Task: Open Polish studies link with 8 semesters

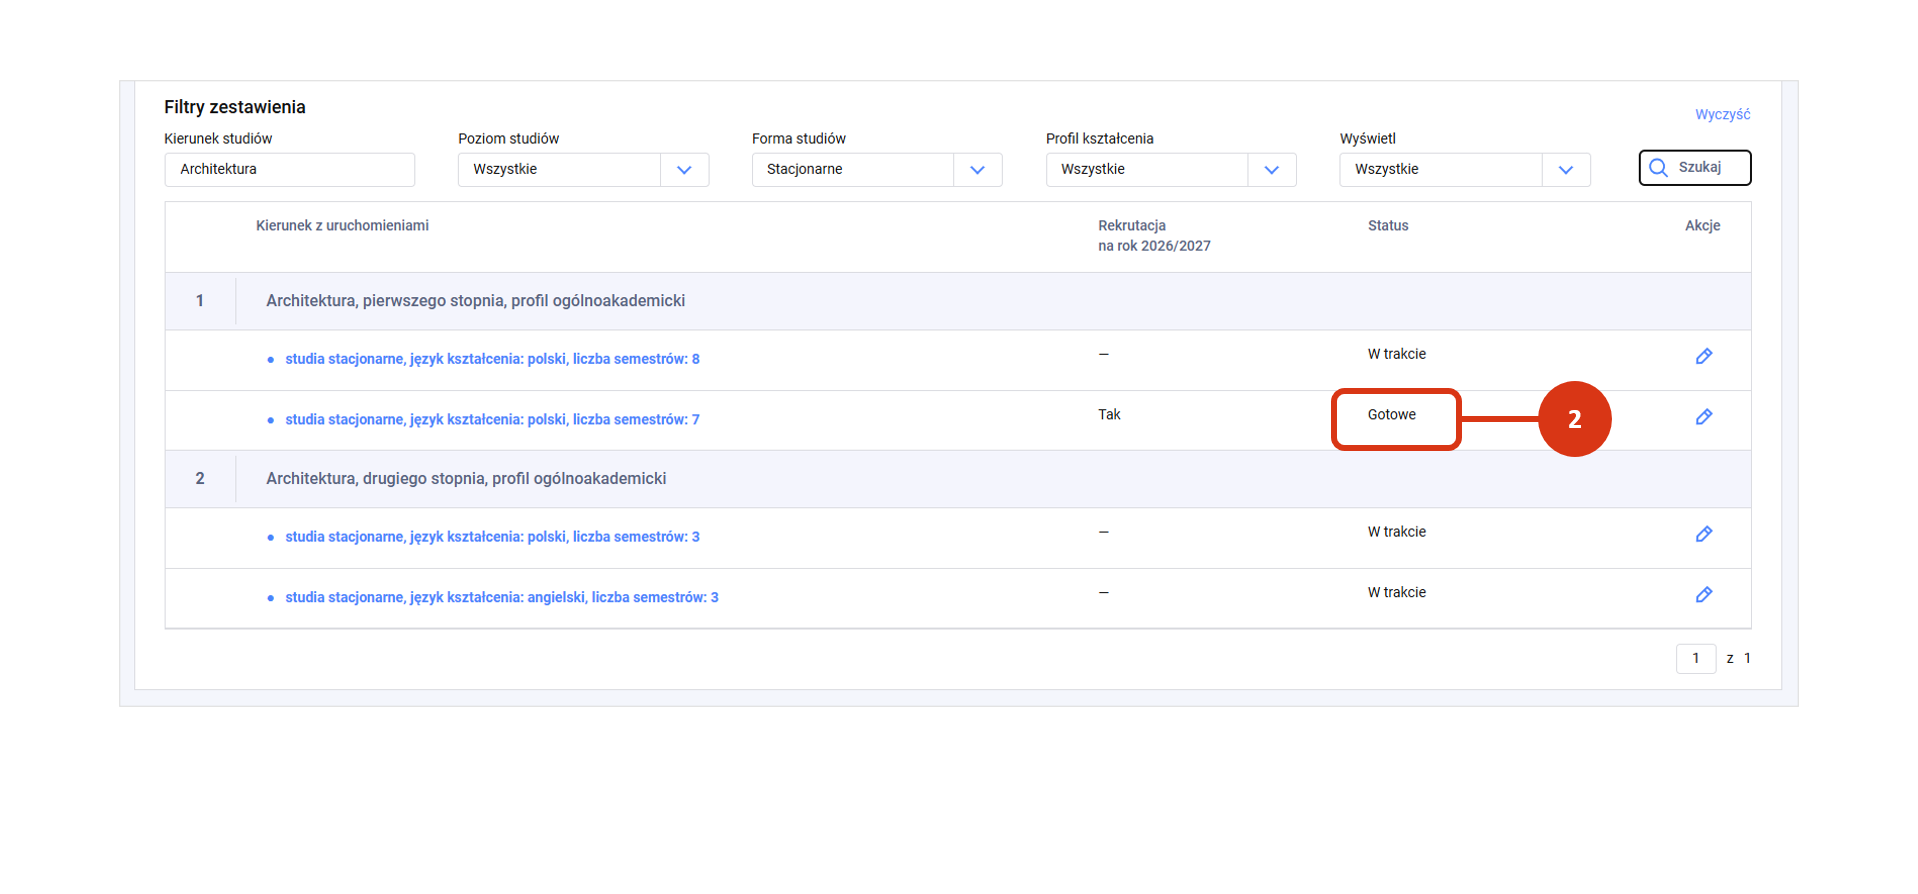Action: point(492,359)
